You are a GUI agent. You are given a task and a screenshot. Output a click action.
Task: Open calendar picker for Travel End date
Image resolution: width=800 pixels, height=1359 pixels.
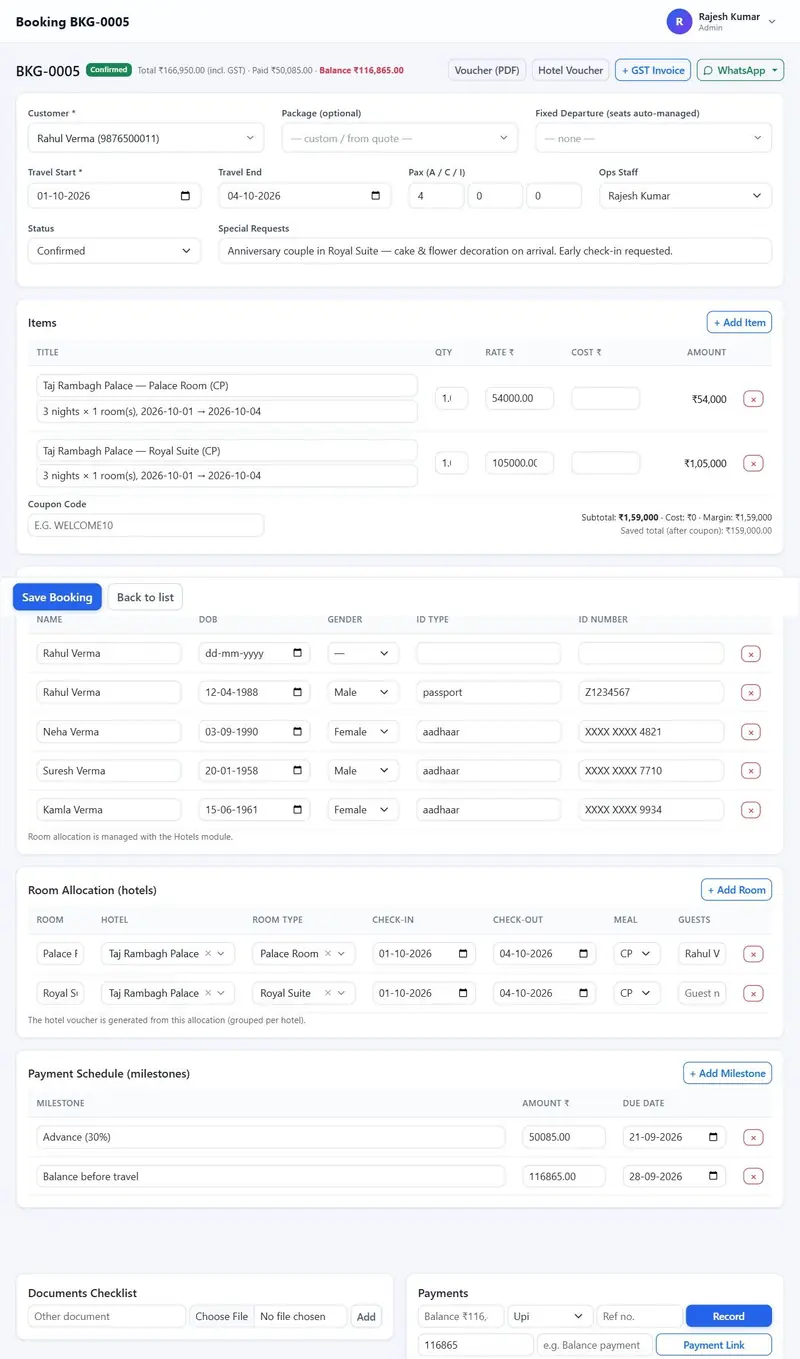pyautogui.click(x=375, y=196)
